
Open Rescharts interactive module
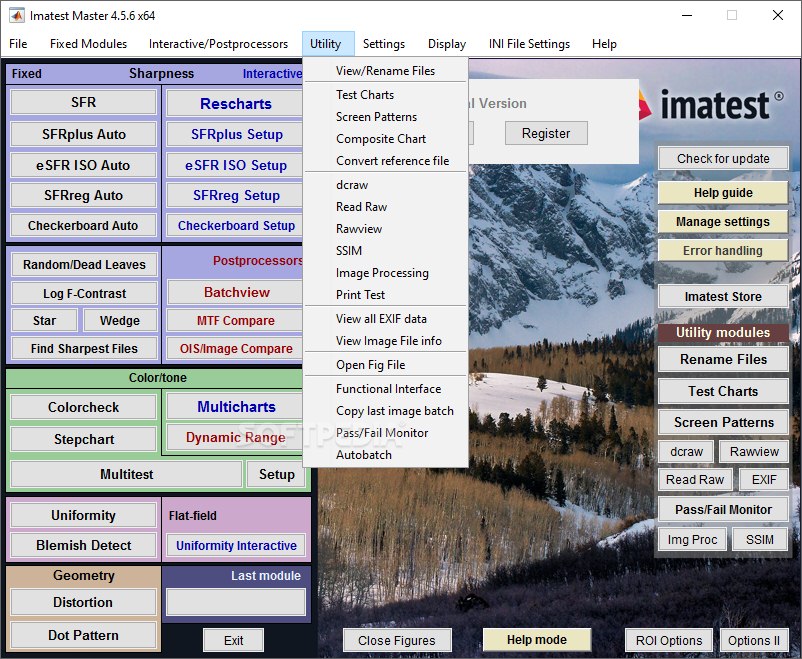pos(235,104)
